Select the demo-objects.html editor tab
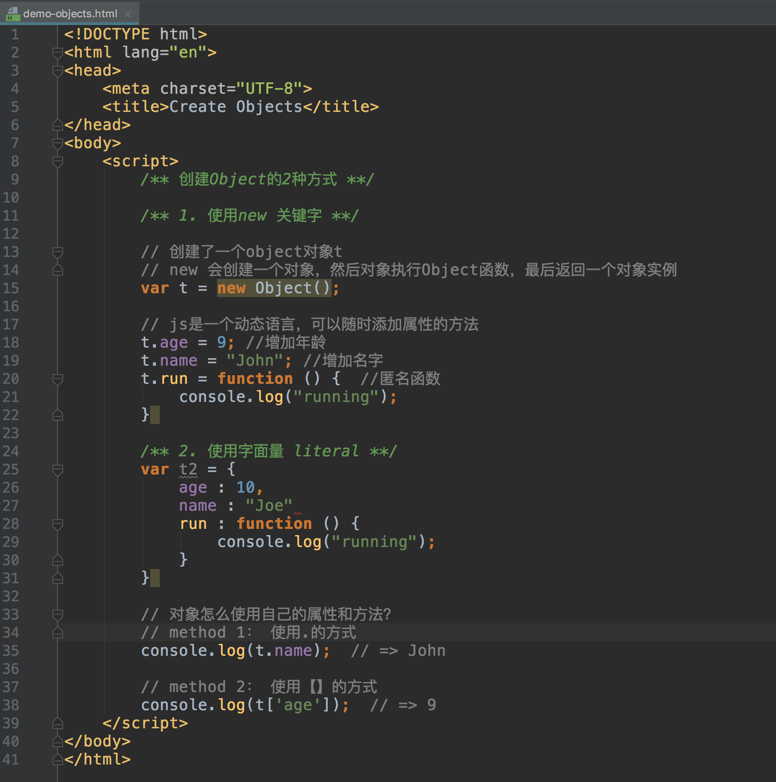The height and width of the screenshot is (782, 776). [70, 13]
